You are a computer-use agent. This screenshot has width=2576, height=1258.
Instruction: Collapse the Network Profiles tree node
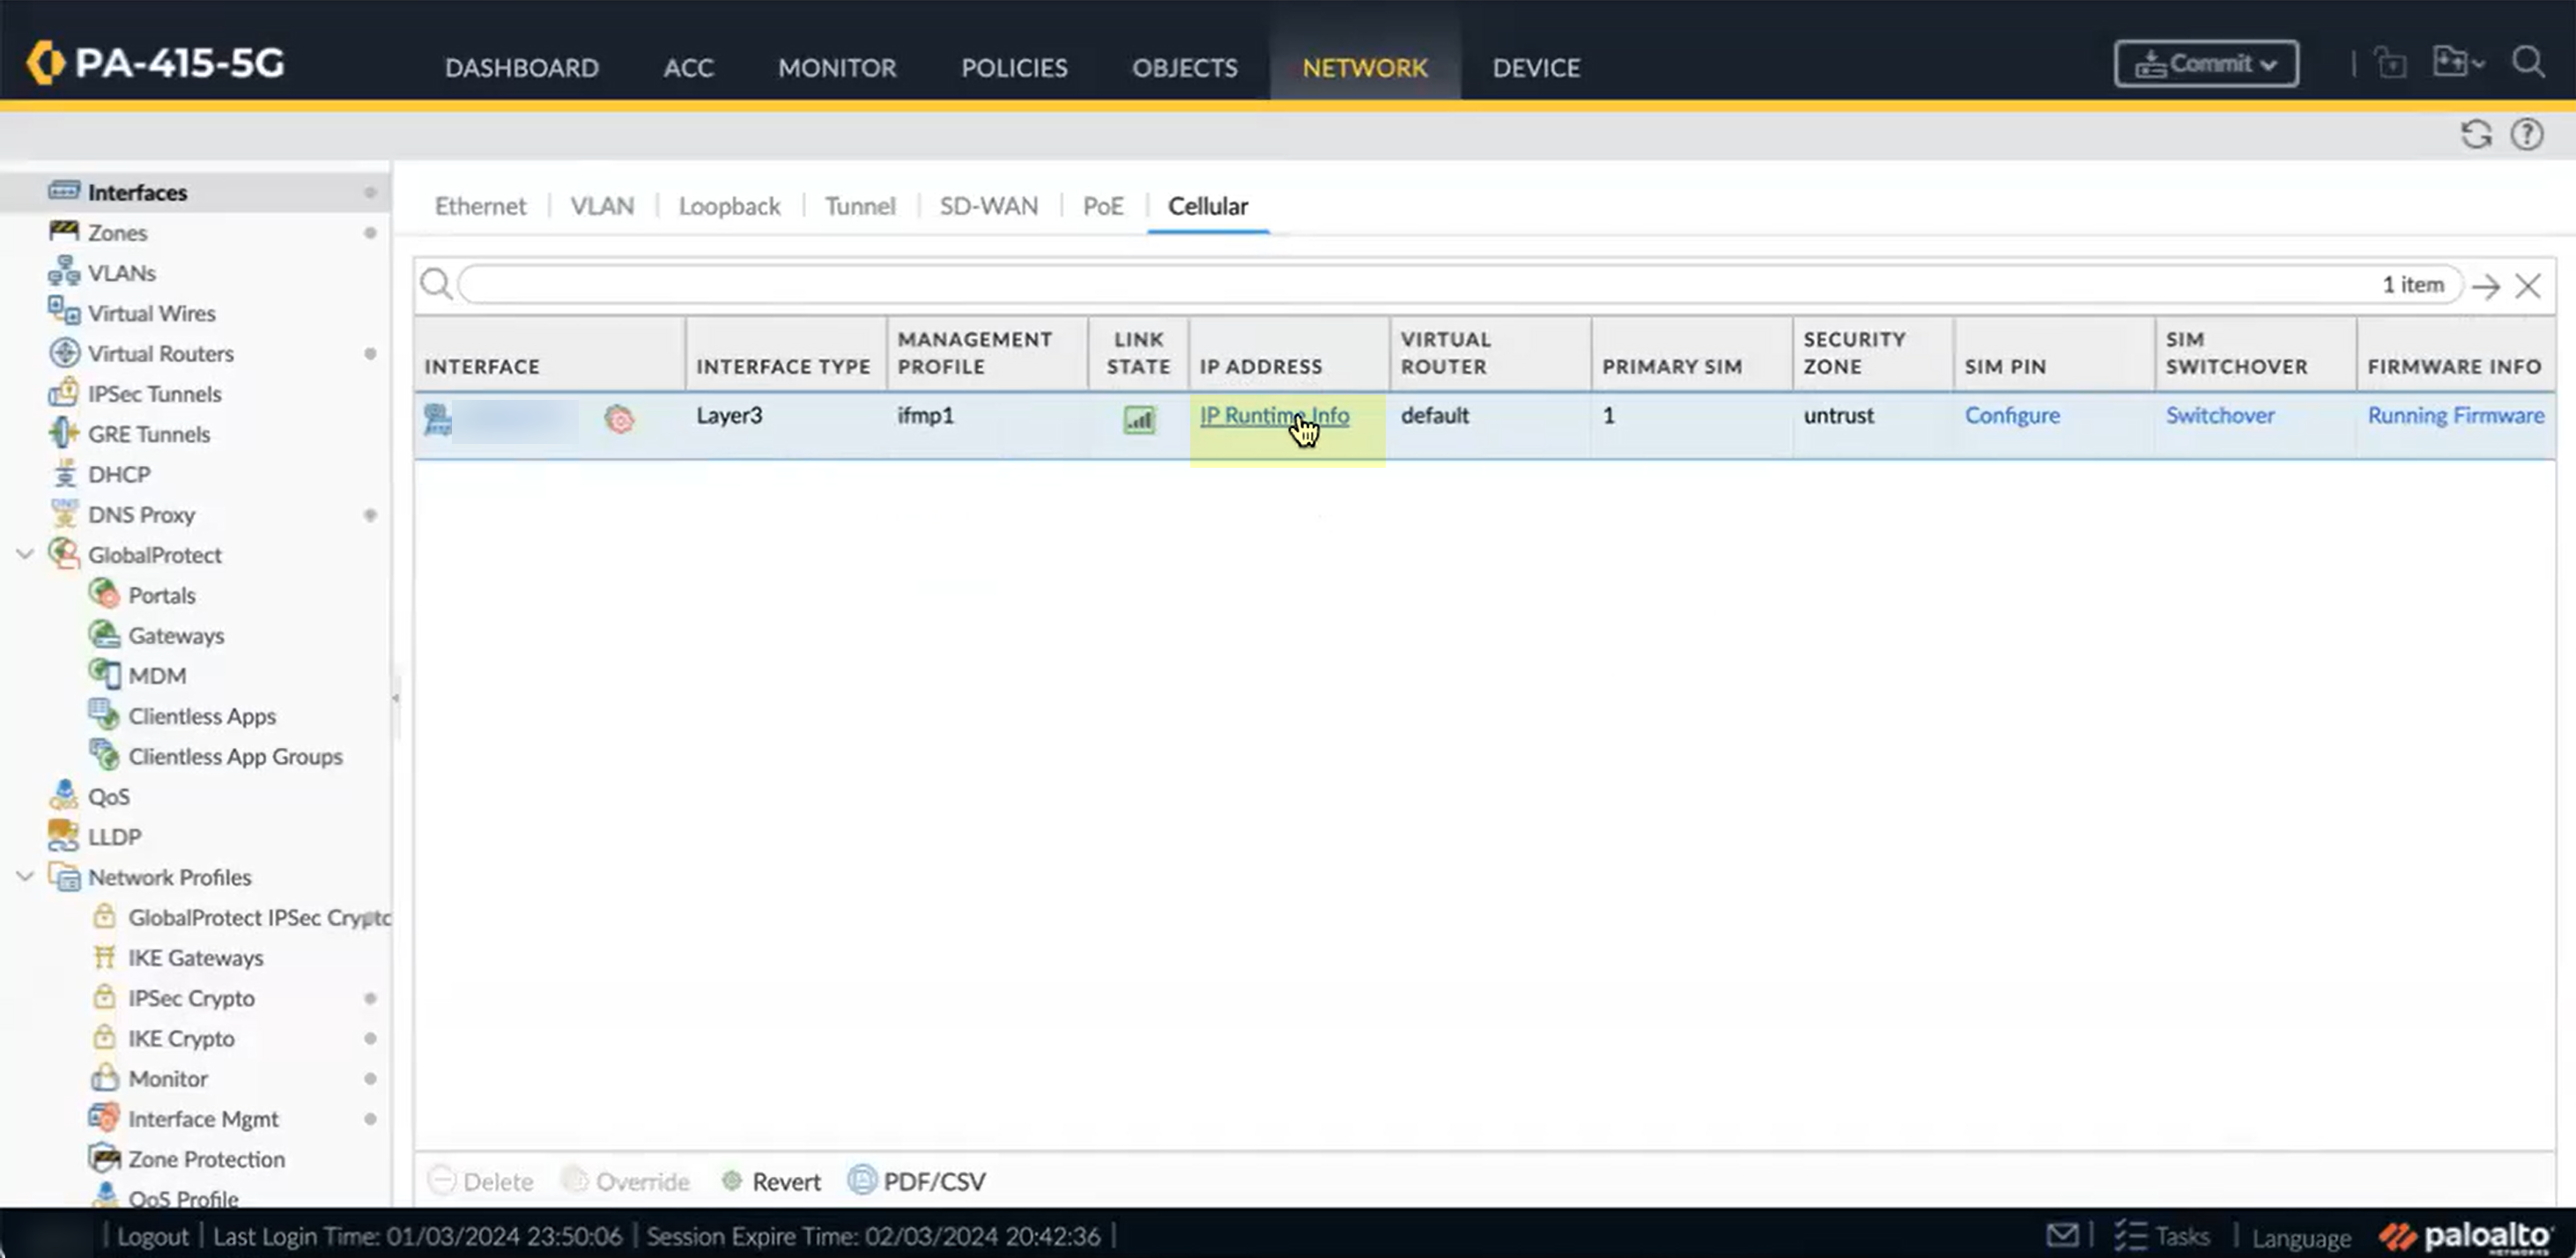click(x=25, y=876)
